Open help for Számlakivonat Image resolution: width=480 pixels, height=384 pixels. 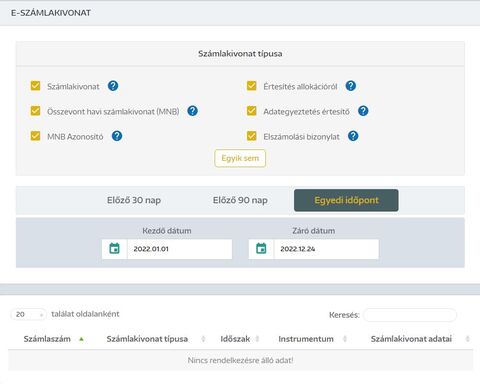click(113, 86)
